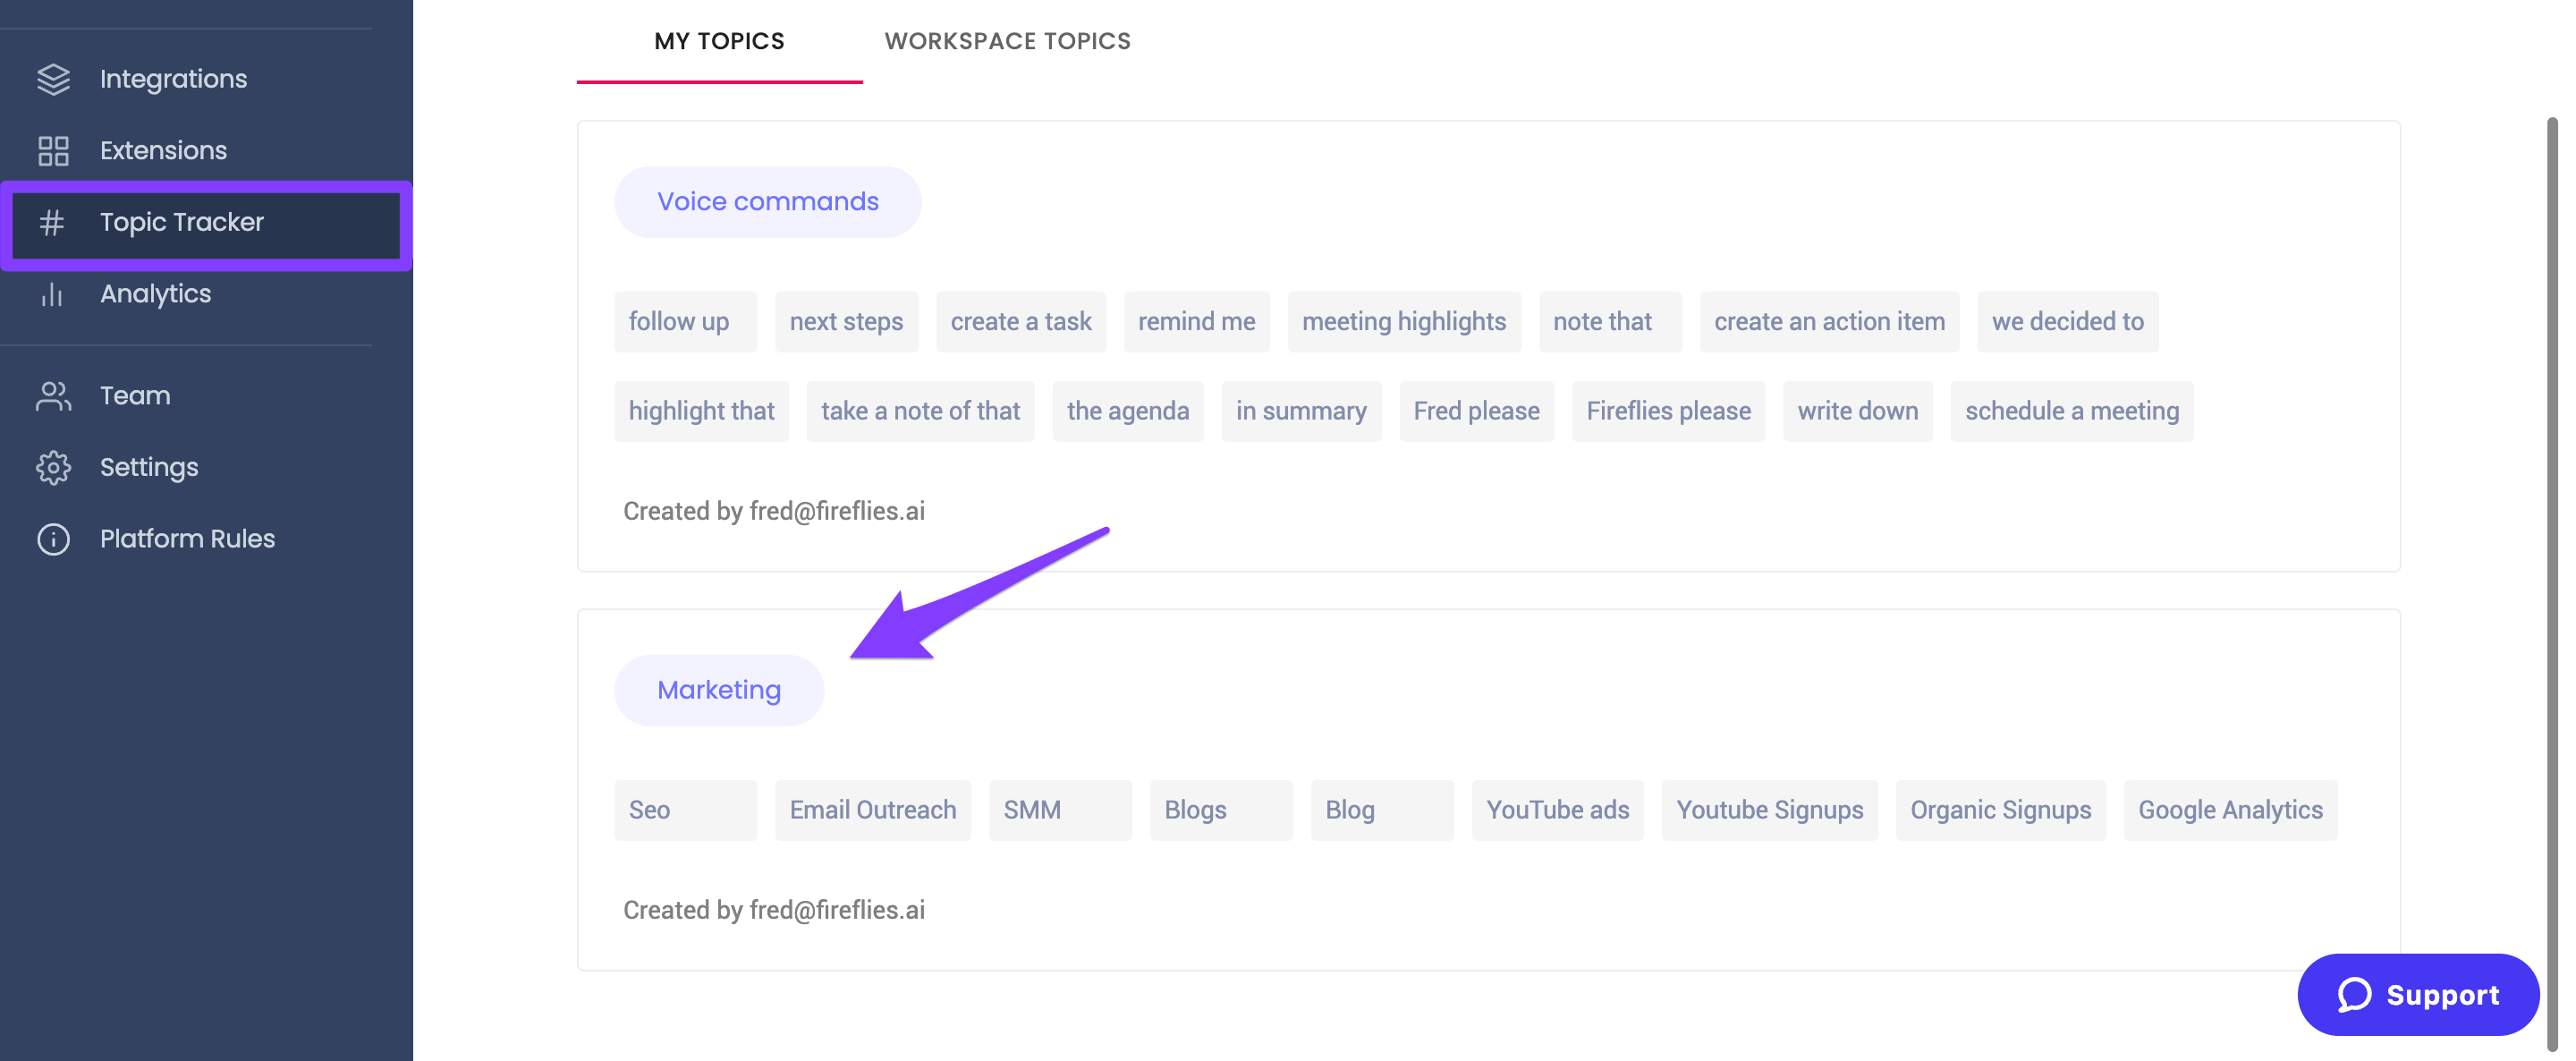Go to Analytics in the sidebar
Screen dimensions: 2576x1061
click(x=206, y=294)
